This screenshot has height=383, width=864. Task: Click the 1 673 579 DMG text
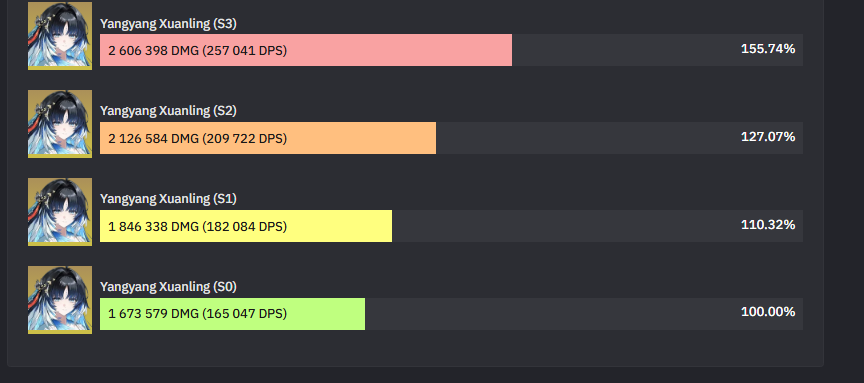153,314
